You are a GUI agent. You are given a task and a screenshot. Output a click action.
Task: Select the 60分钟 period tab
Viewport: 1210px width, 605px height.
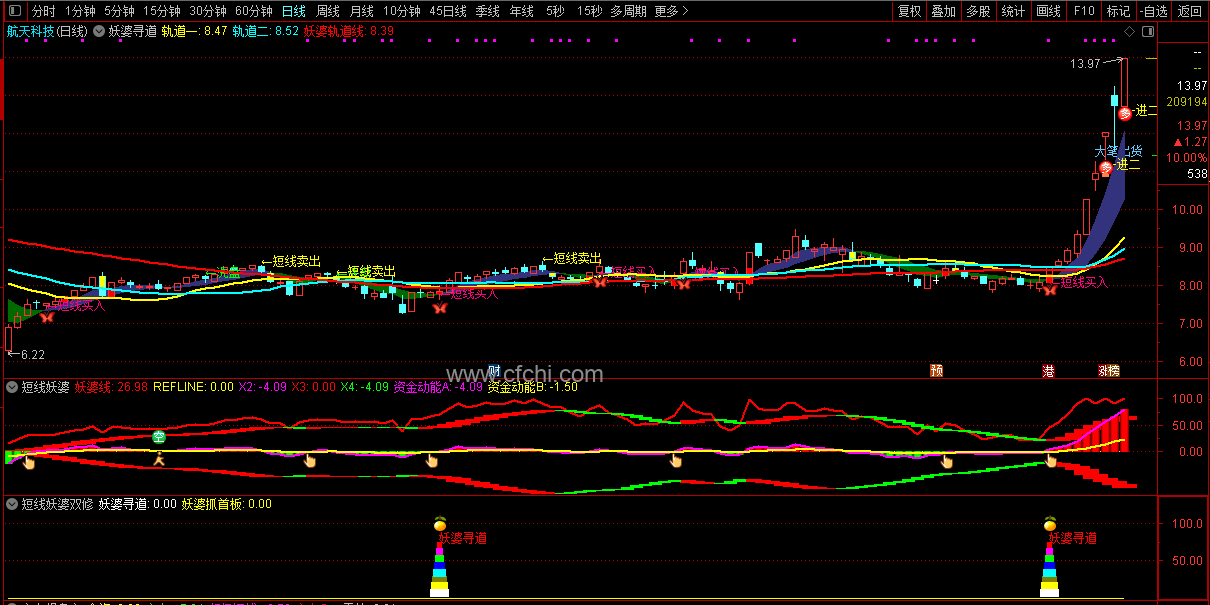click(x=254, y=11)
